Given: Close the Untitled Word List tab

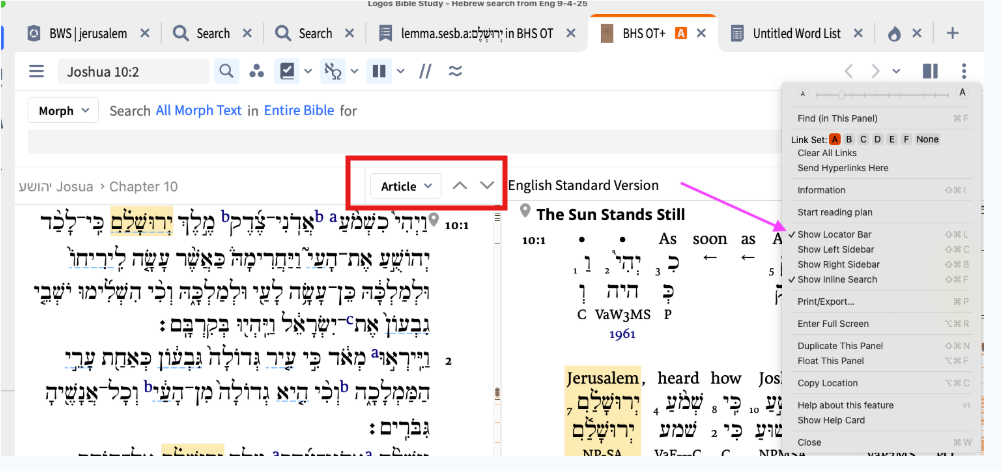Looking at the screenshot, I should coord(858,33).
